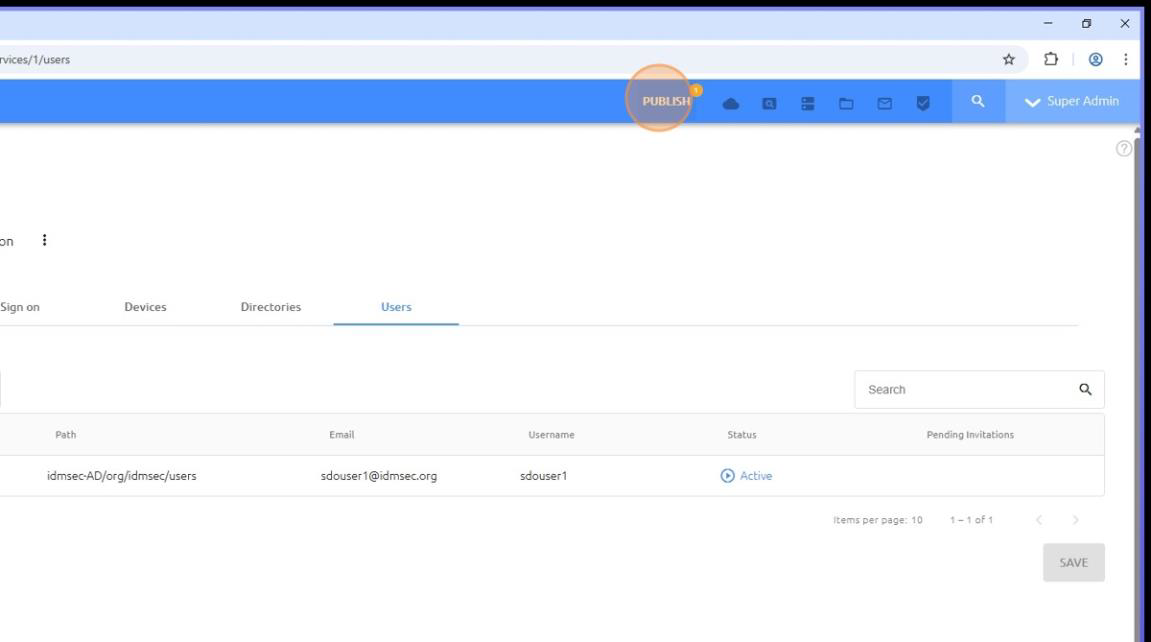Click the Active status icon for sdouser1
Image resolution: width=1151 pixels, height=642 pixels.
[x=727, y=475]
